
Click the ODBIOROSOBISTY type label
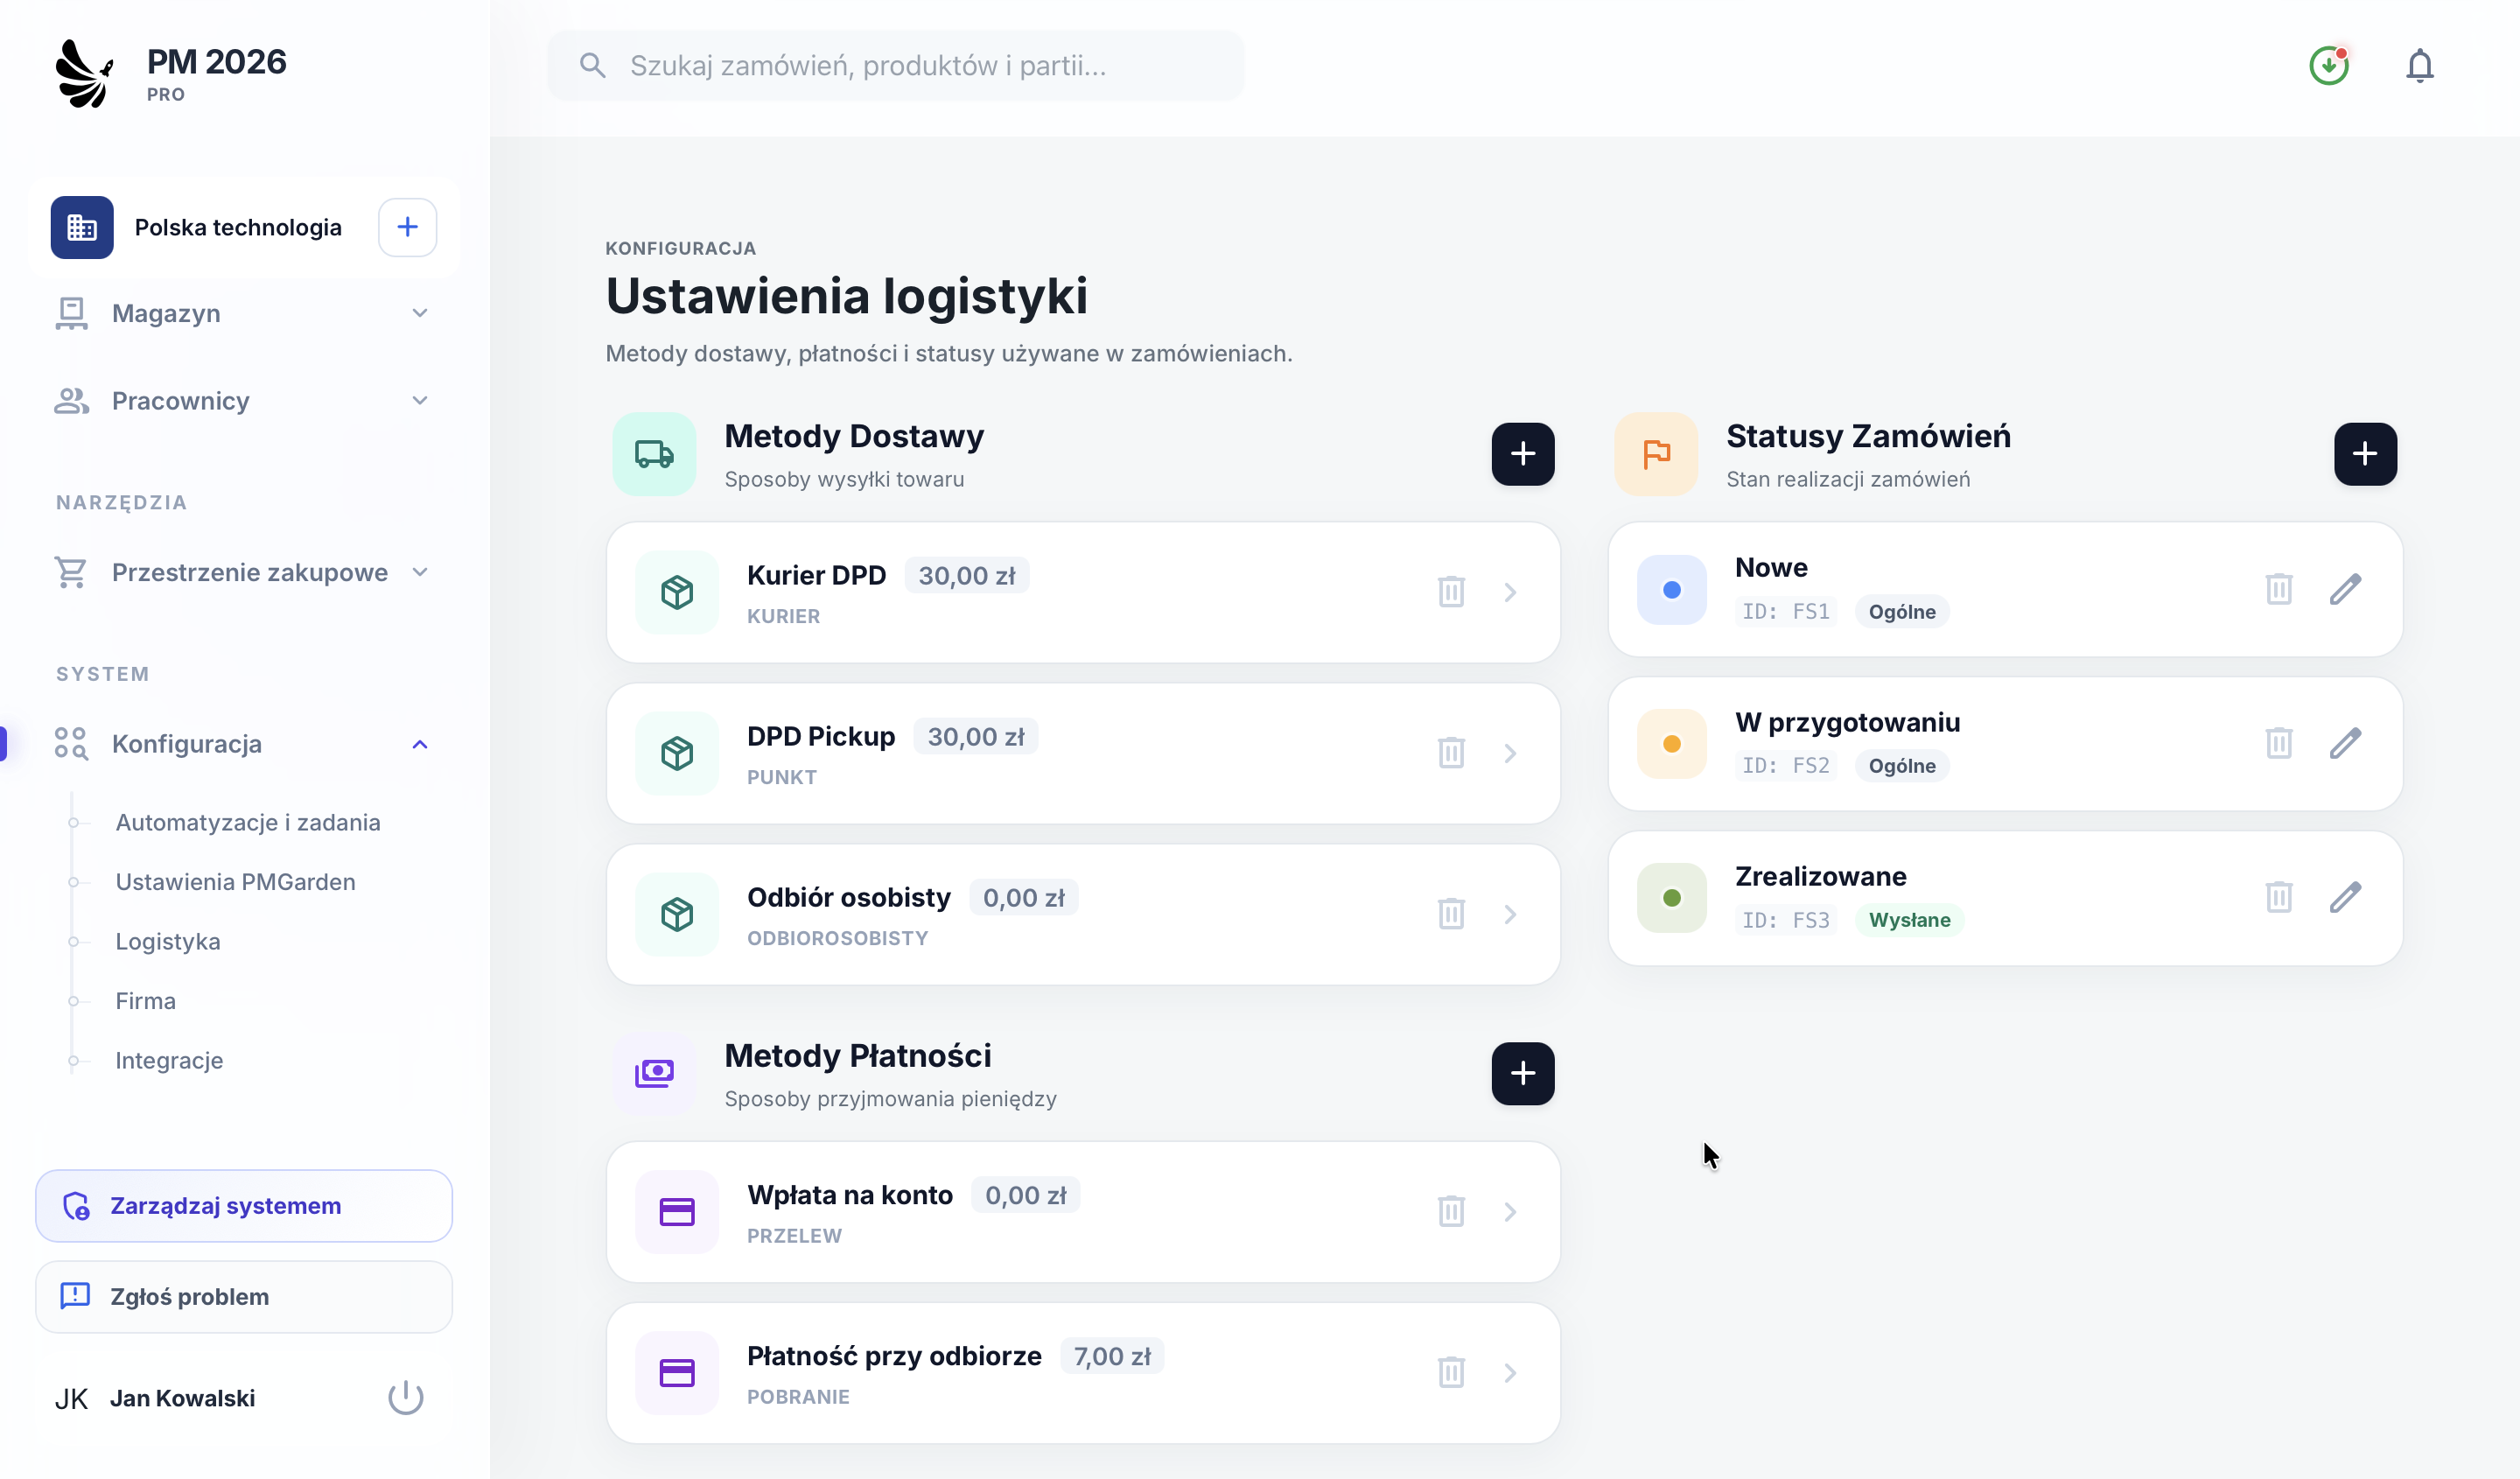837,938
